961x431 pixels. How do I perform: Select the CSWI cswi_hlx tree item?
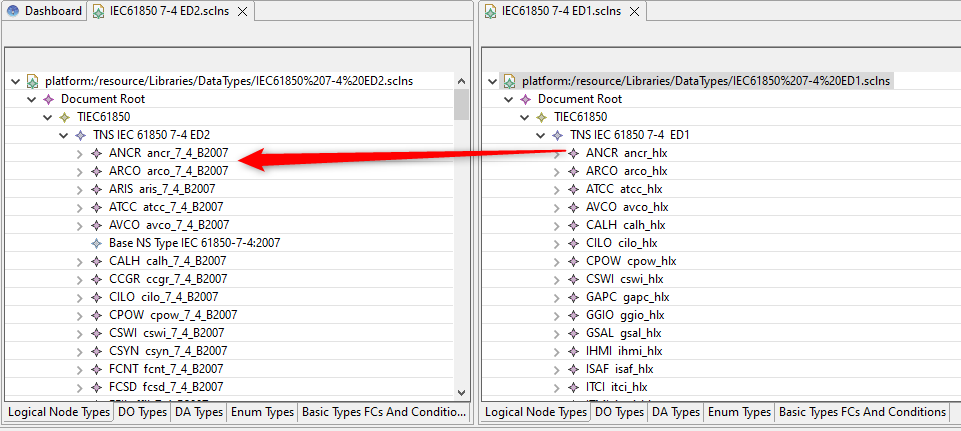(x=624, y=279)
